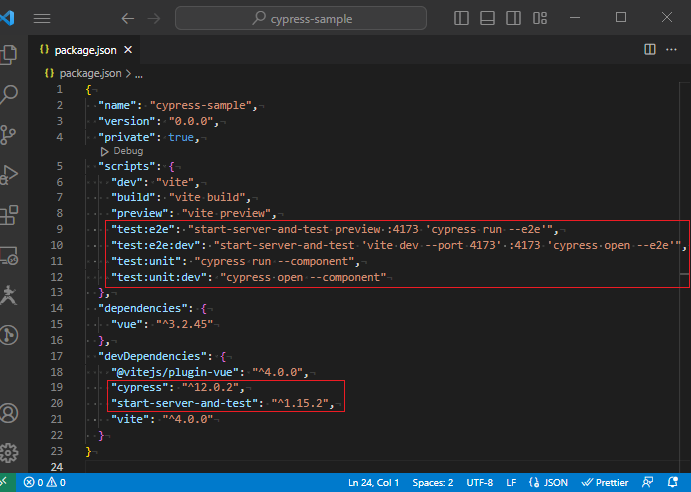Click the "name" key on line 2

pos(117,105)
